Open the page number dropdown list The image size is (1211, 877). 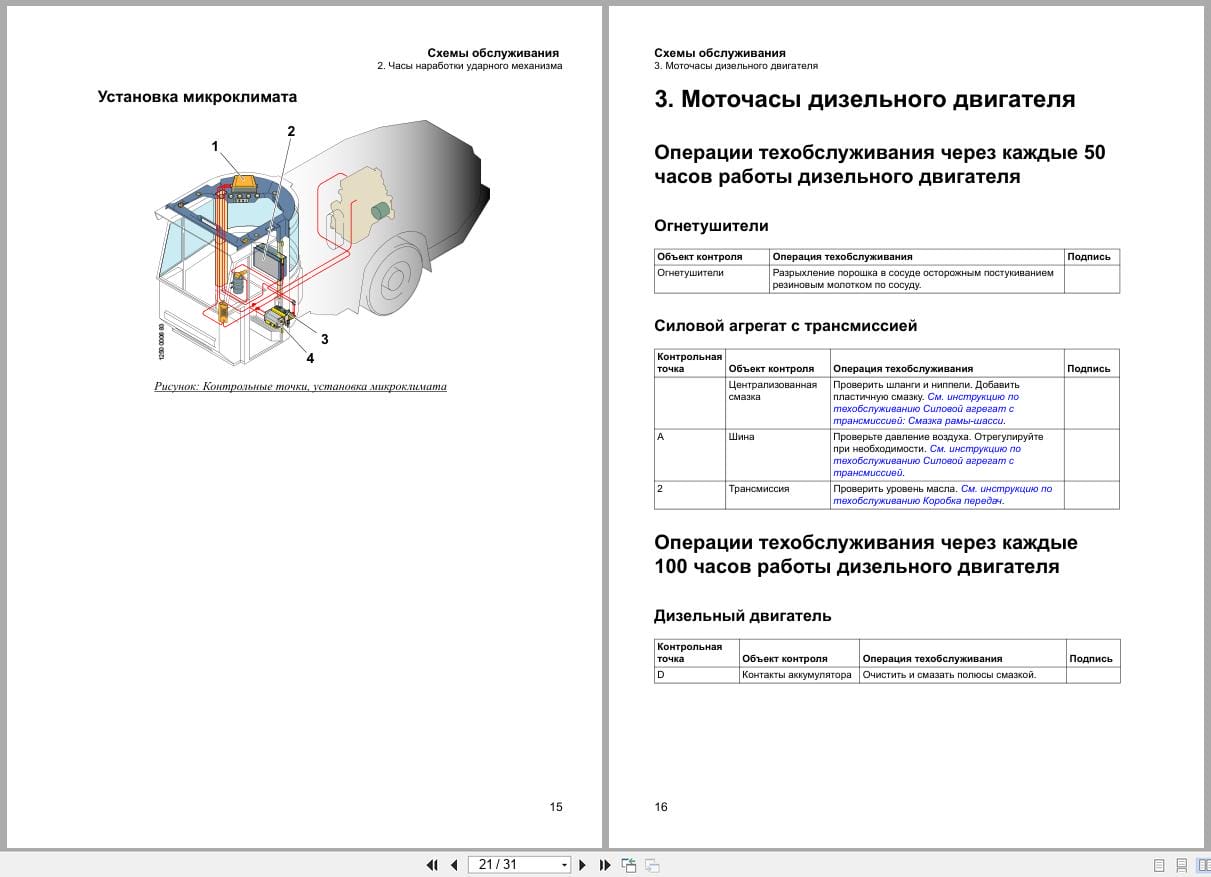tap(564, 864)
